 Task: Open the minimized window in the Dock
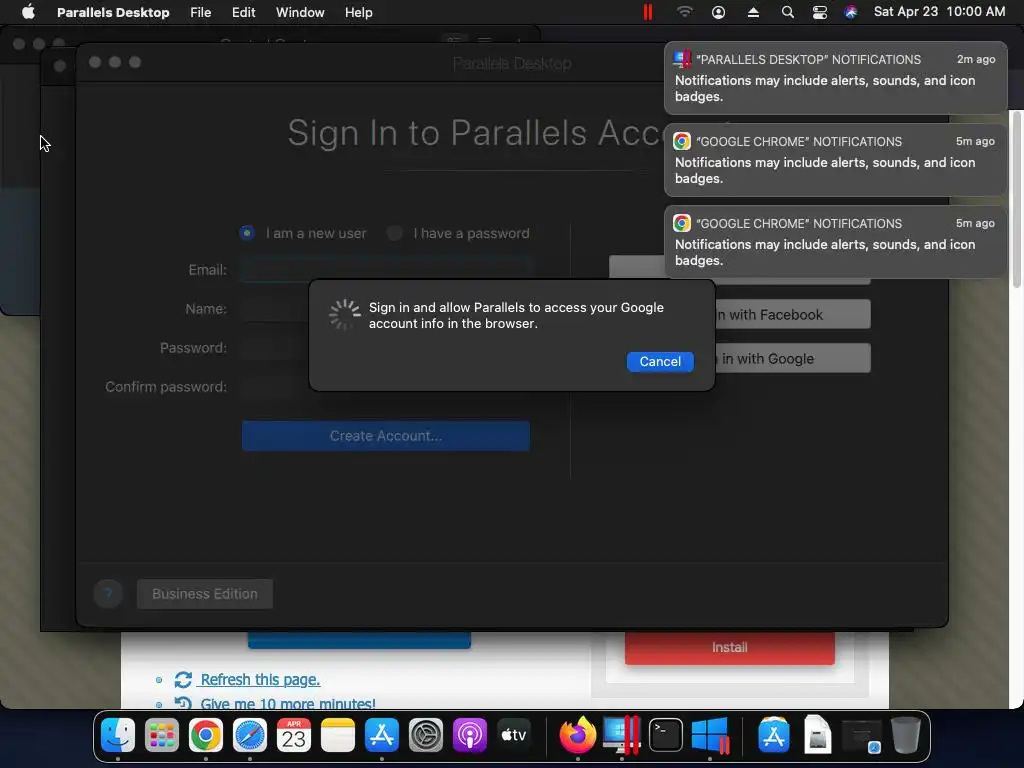(x=861, y=736)
